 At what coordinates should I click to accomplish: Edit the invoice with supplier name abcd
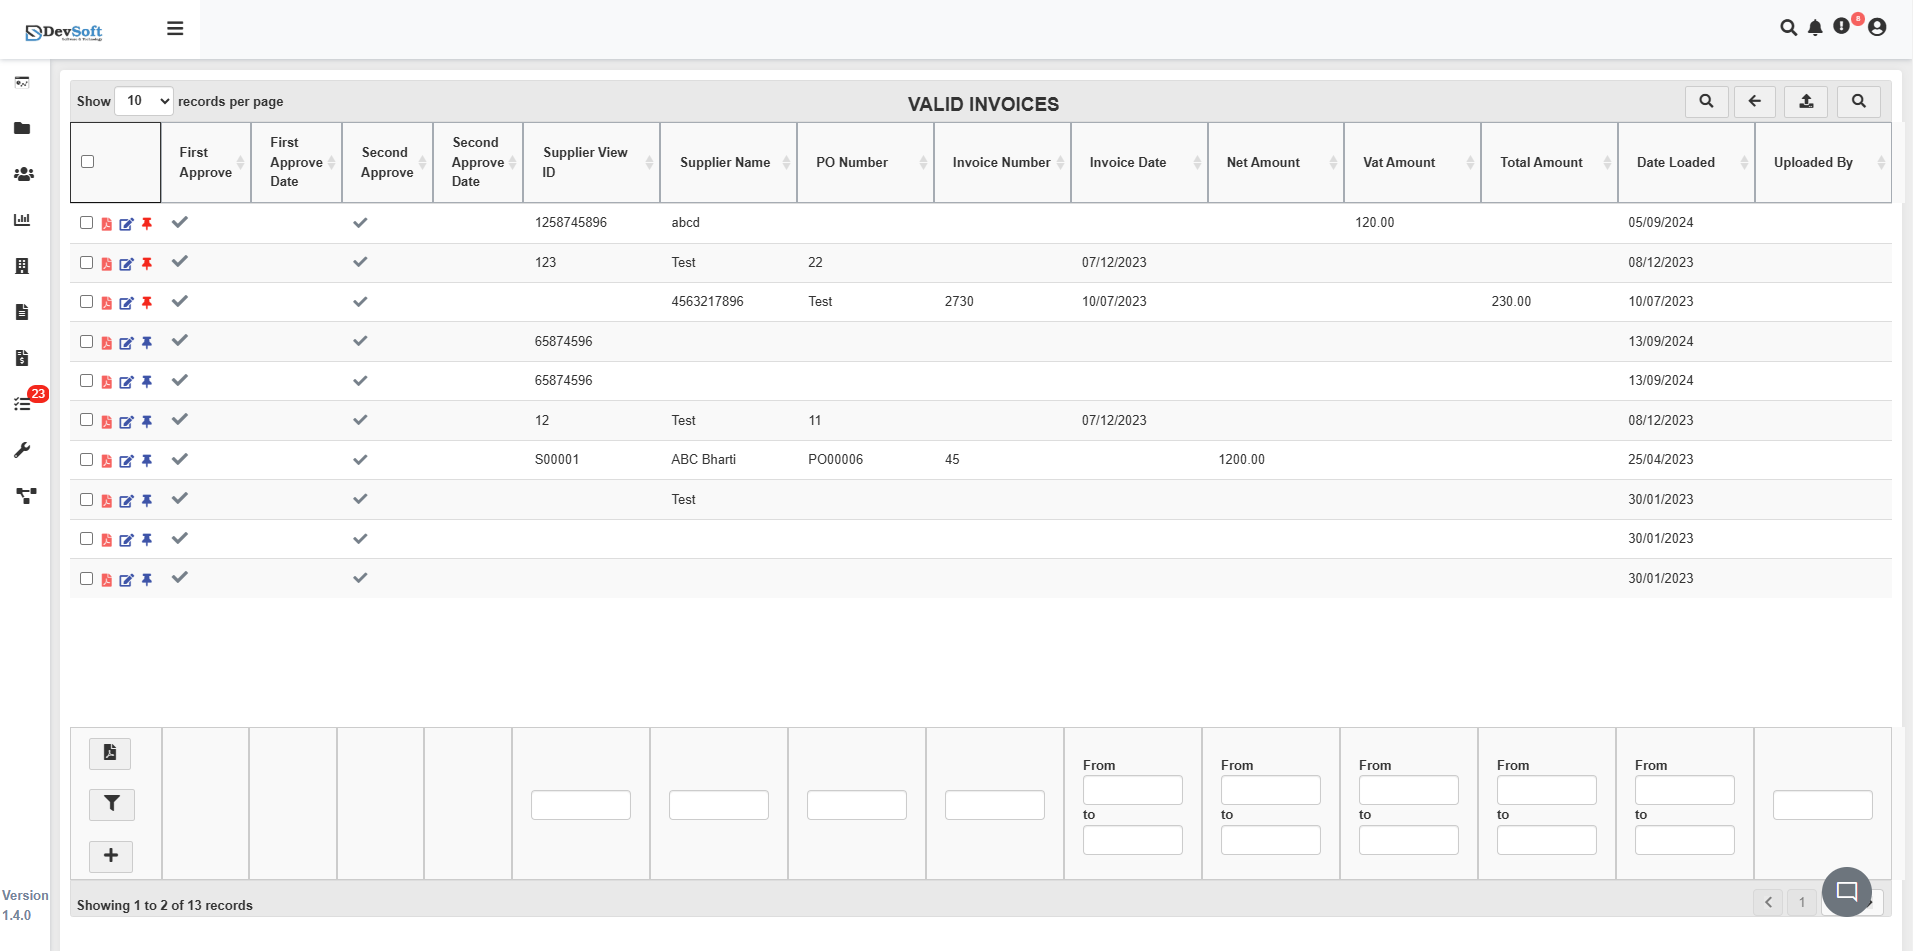[x=126, y=224]
